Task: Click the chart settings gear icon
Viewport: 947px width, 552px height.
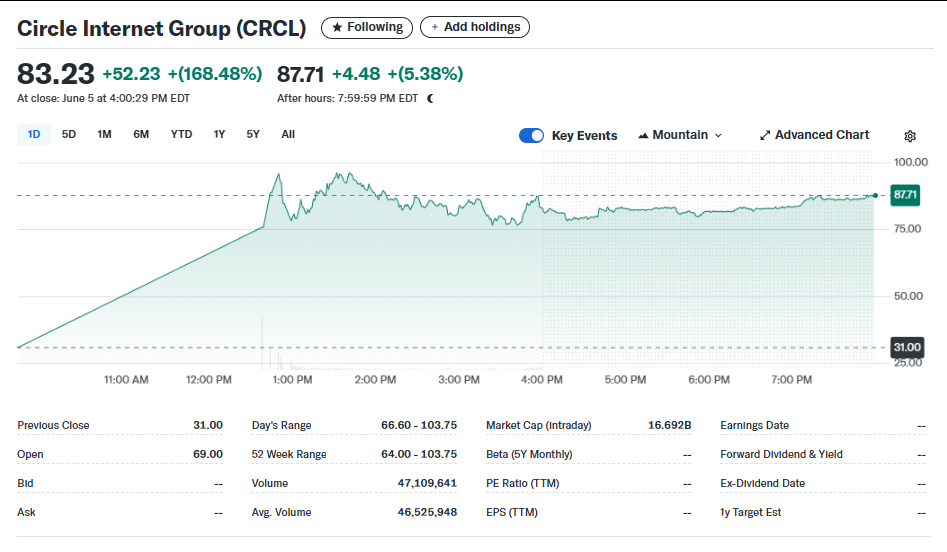Action: point(910,136)
